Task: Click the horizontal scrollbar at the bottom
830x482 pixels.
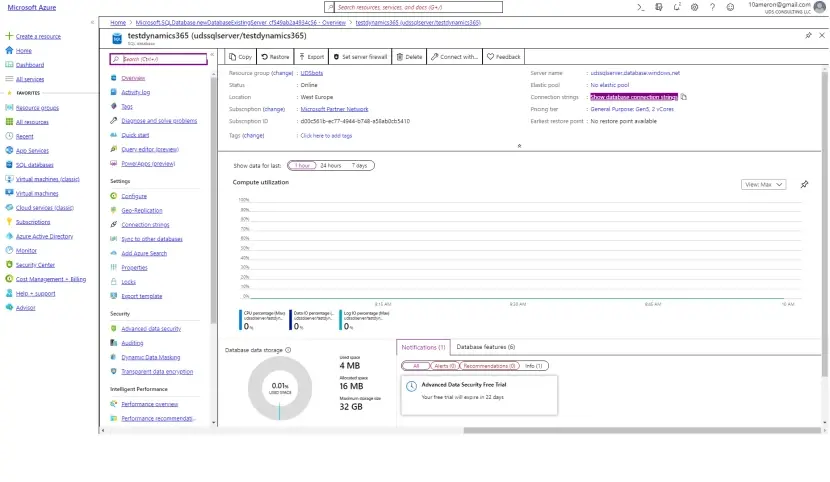Action: (x=642, y=431)
